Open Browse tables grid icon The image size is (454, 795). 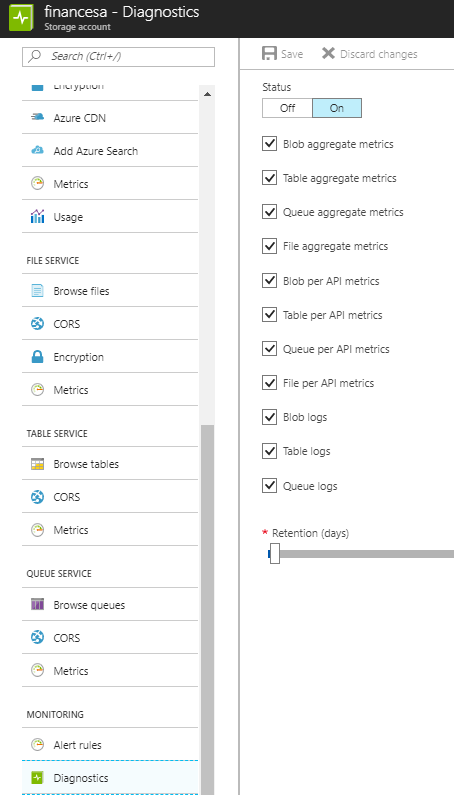[38, 464]
